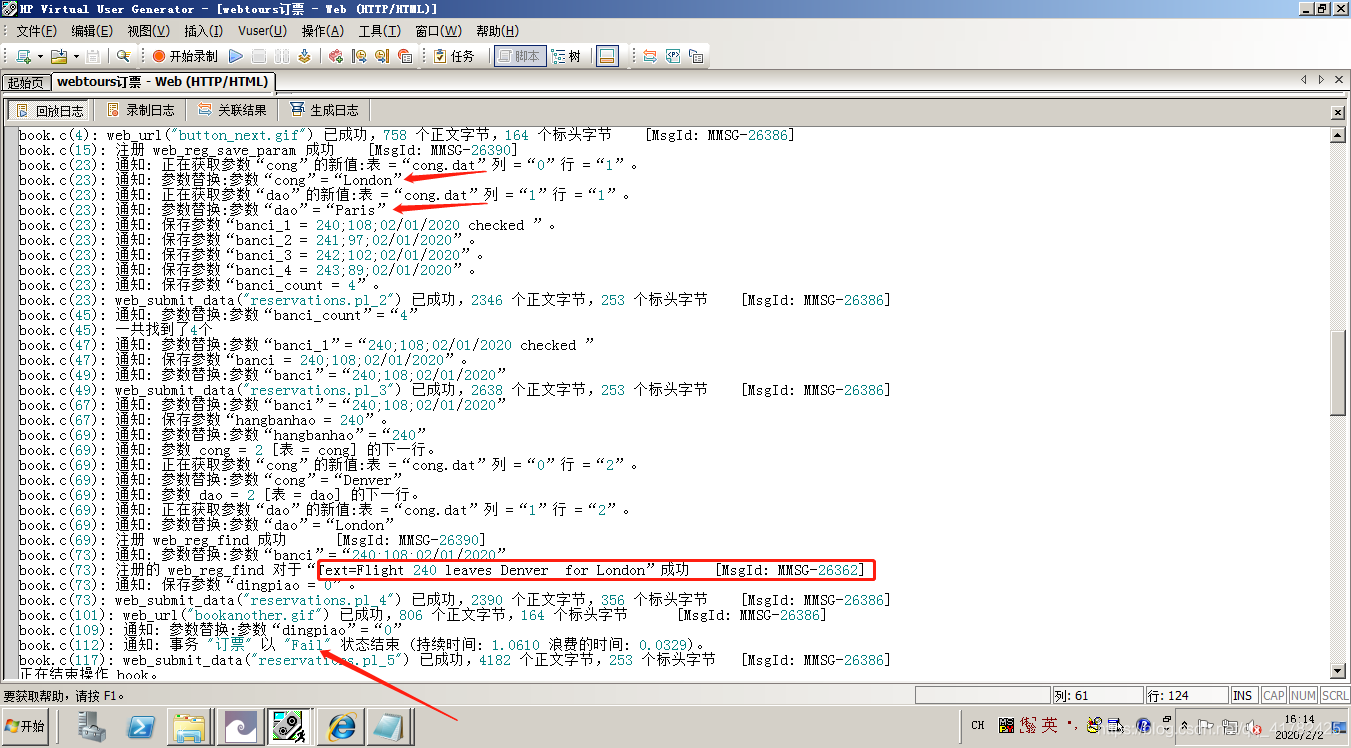Viewport: 1351px width, 748px height.
Task: Click log line with "Paris" dao parameter
Action: tap(201, 210)
